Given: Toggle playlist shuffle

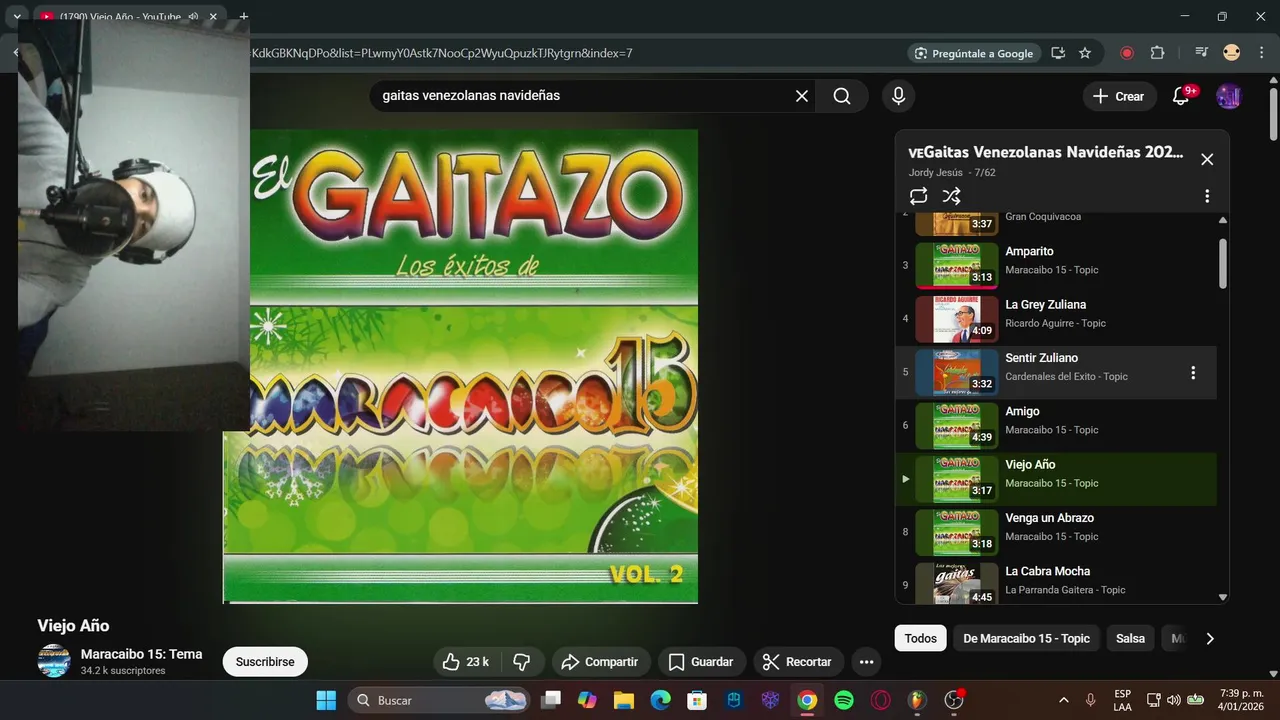Looking at the screenshot, I should (x=951, y=196).
